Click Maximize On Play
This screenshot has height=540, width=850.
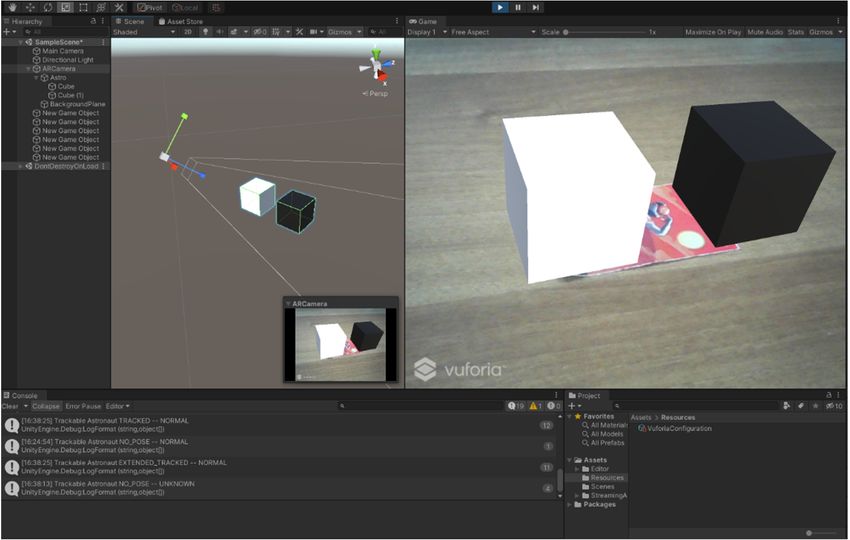pos(712,32)
